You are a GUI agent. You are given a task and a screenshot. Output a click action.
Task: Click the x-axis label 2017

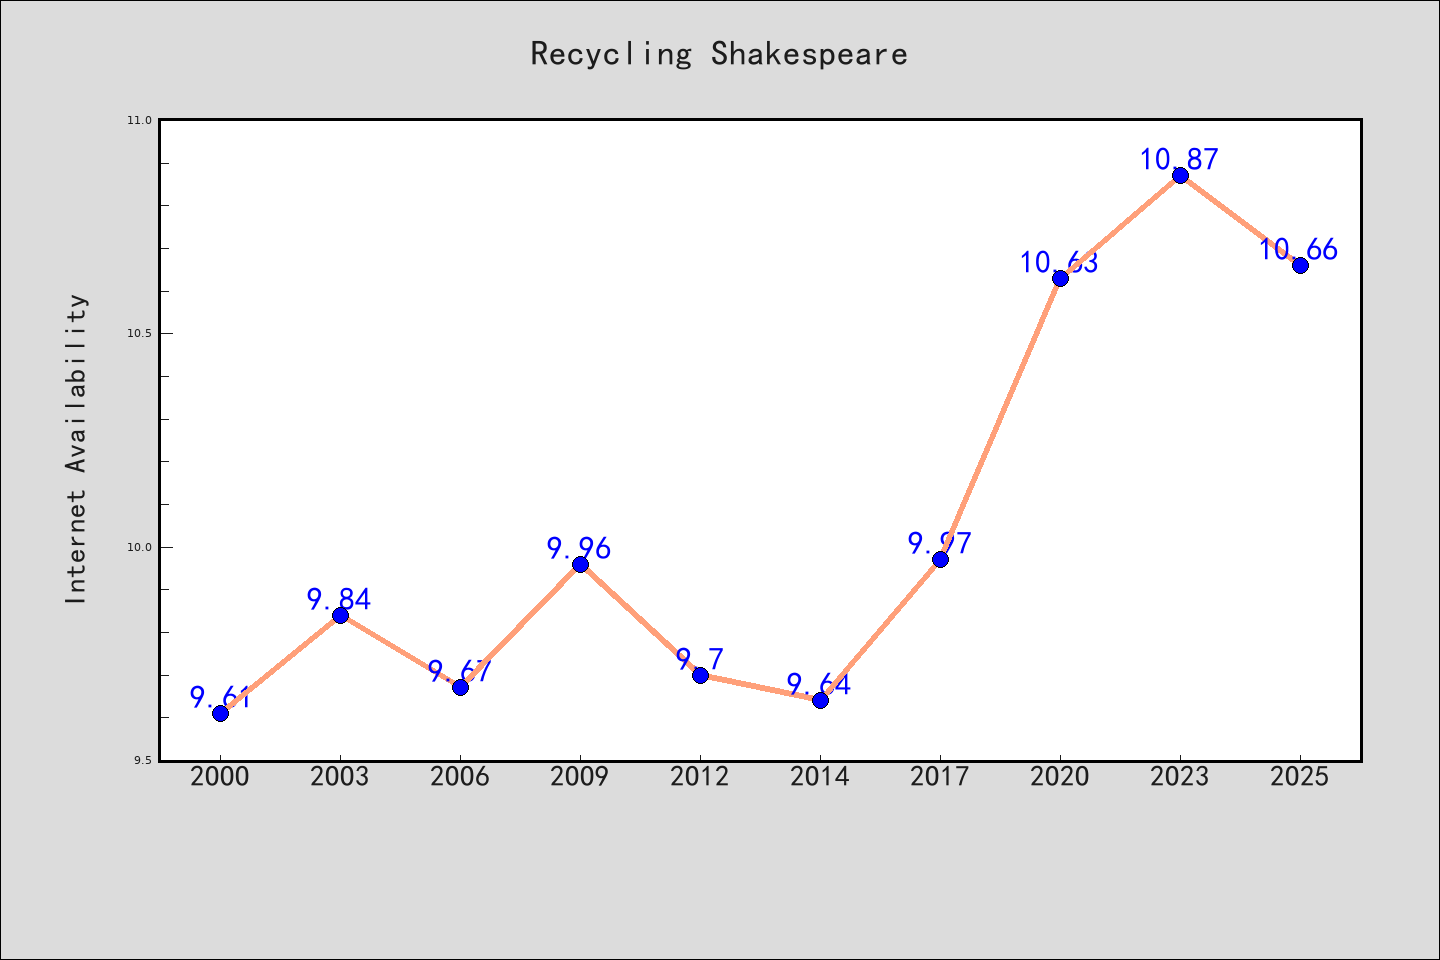[940, 777]
